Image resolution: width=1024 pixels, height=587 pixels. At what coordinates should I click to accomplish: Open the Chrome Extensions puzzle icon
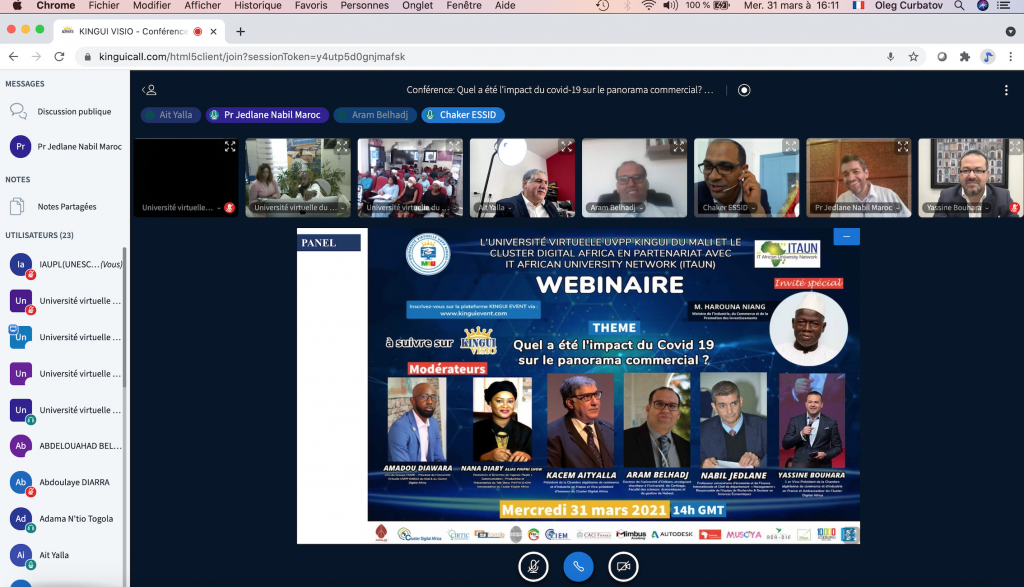pyautogui.click(x=965, y=57)
